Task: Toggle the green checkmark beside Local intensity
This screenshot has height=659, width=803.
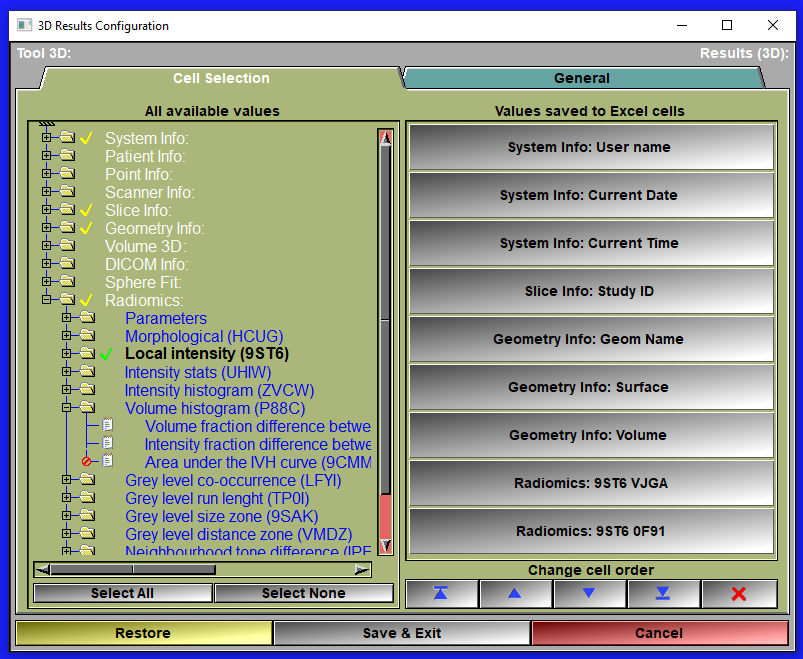Action: (x=106, y=354)
